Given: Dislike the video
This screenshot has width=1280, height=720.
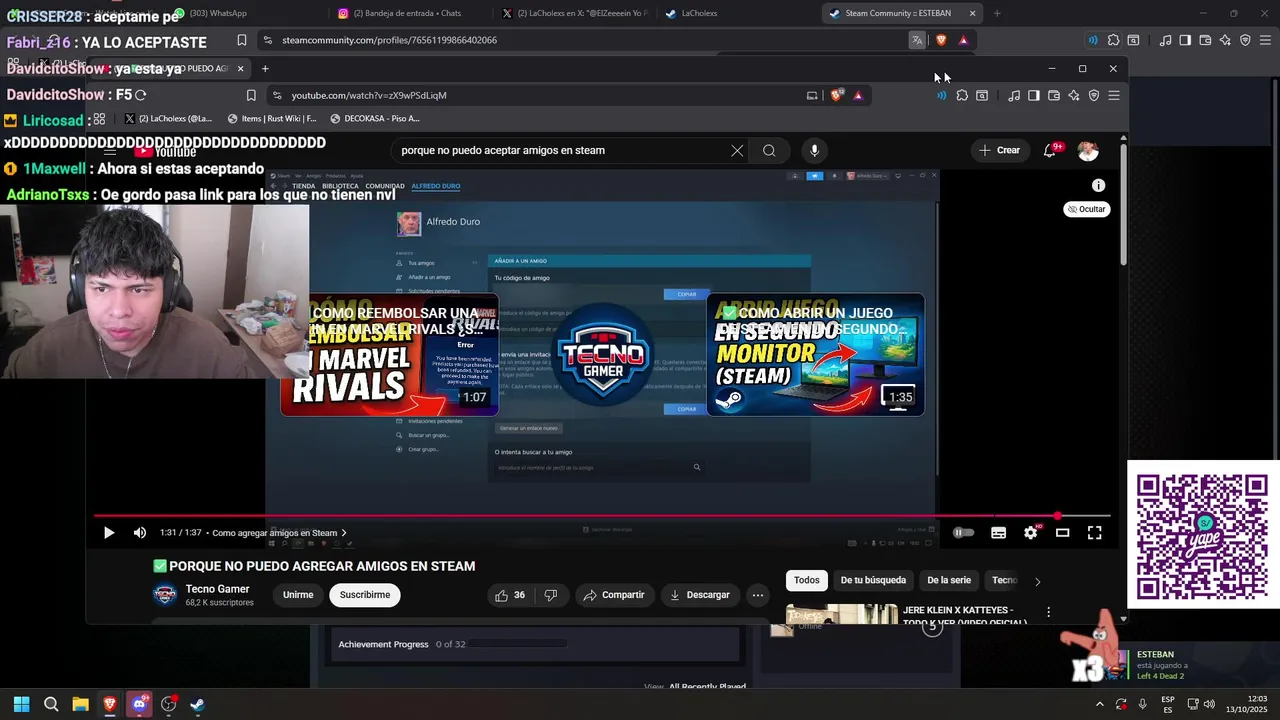Looking at the screenshot, I should click(551, 595).
